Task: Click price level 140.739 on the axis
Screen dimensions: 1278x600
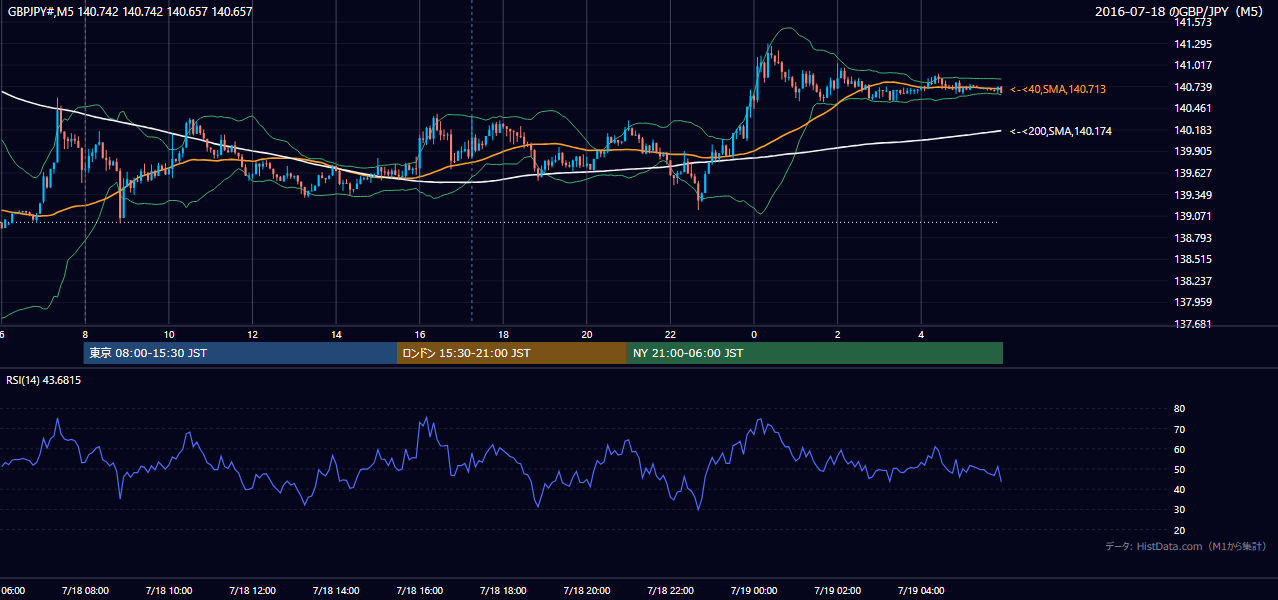Action: [x=1193, y=87]
